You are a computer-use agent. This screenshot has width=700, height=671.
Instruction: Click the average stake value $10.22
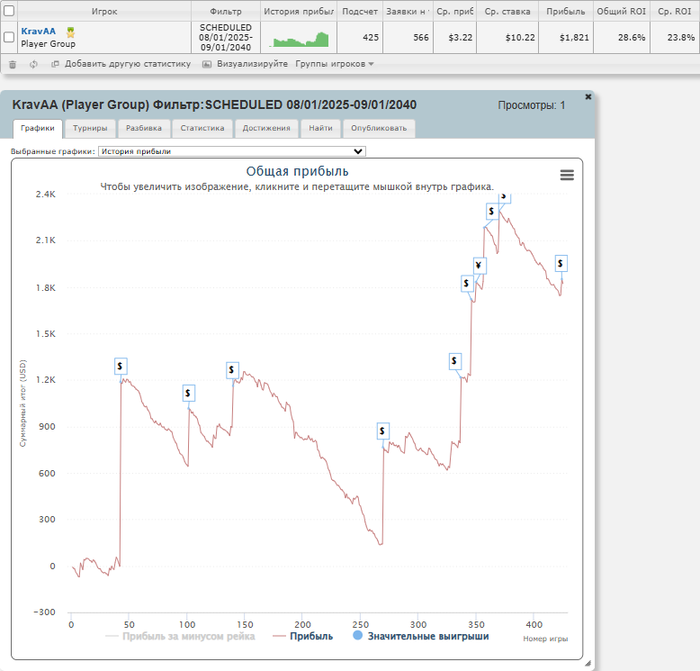[520, 38]
